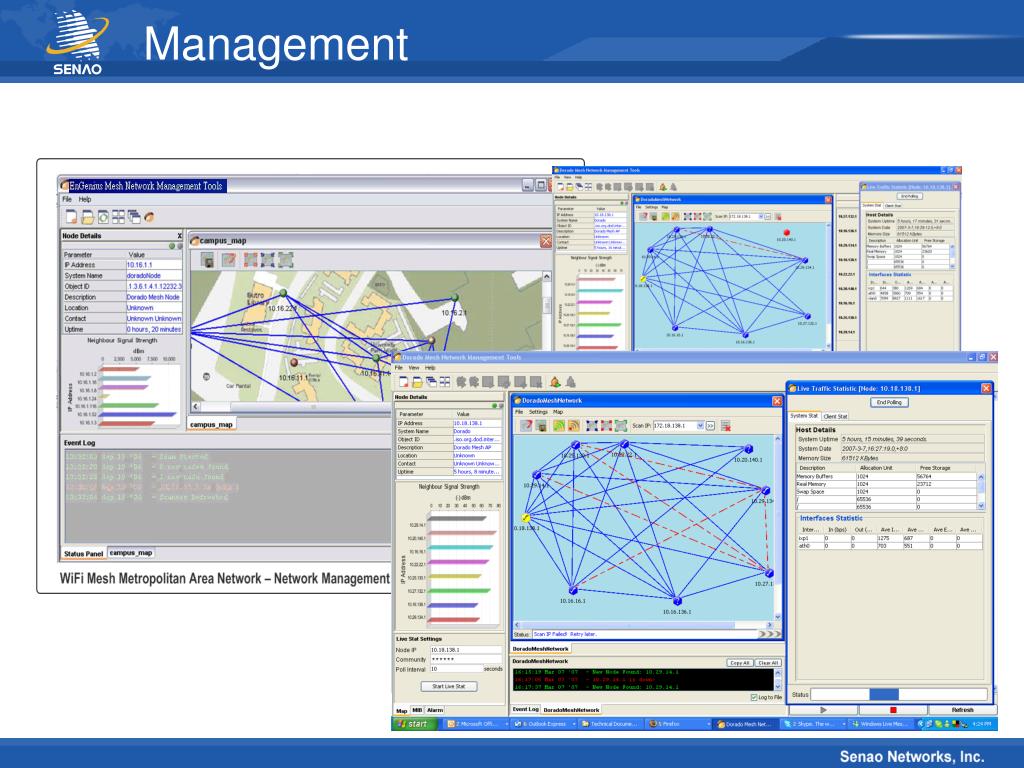
Task: Click the first gear icon in Dorado toolbar
Action: point(461,382)
